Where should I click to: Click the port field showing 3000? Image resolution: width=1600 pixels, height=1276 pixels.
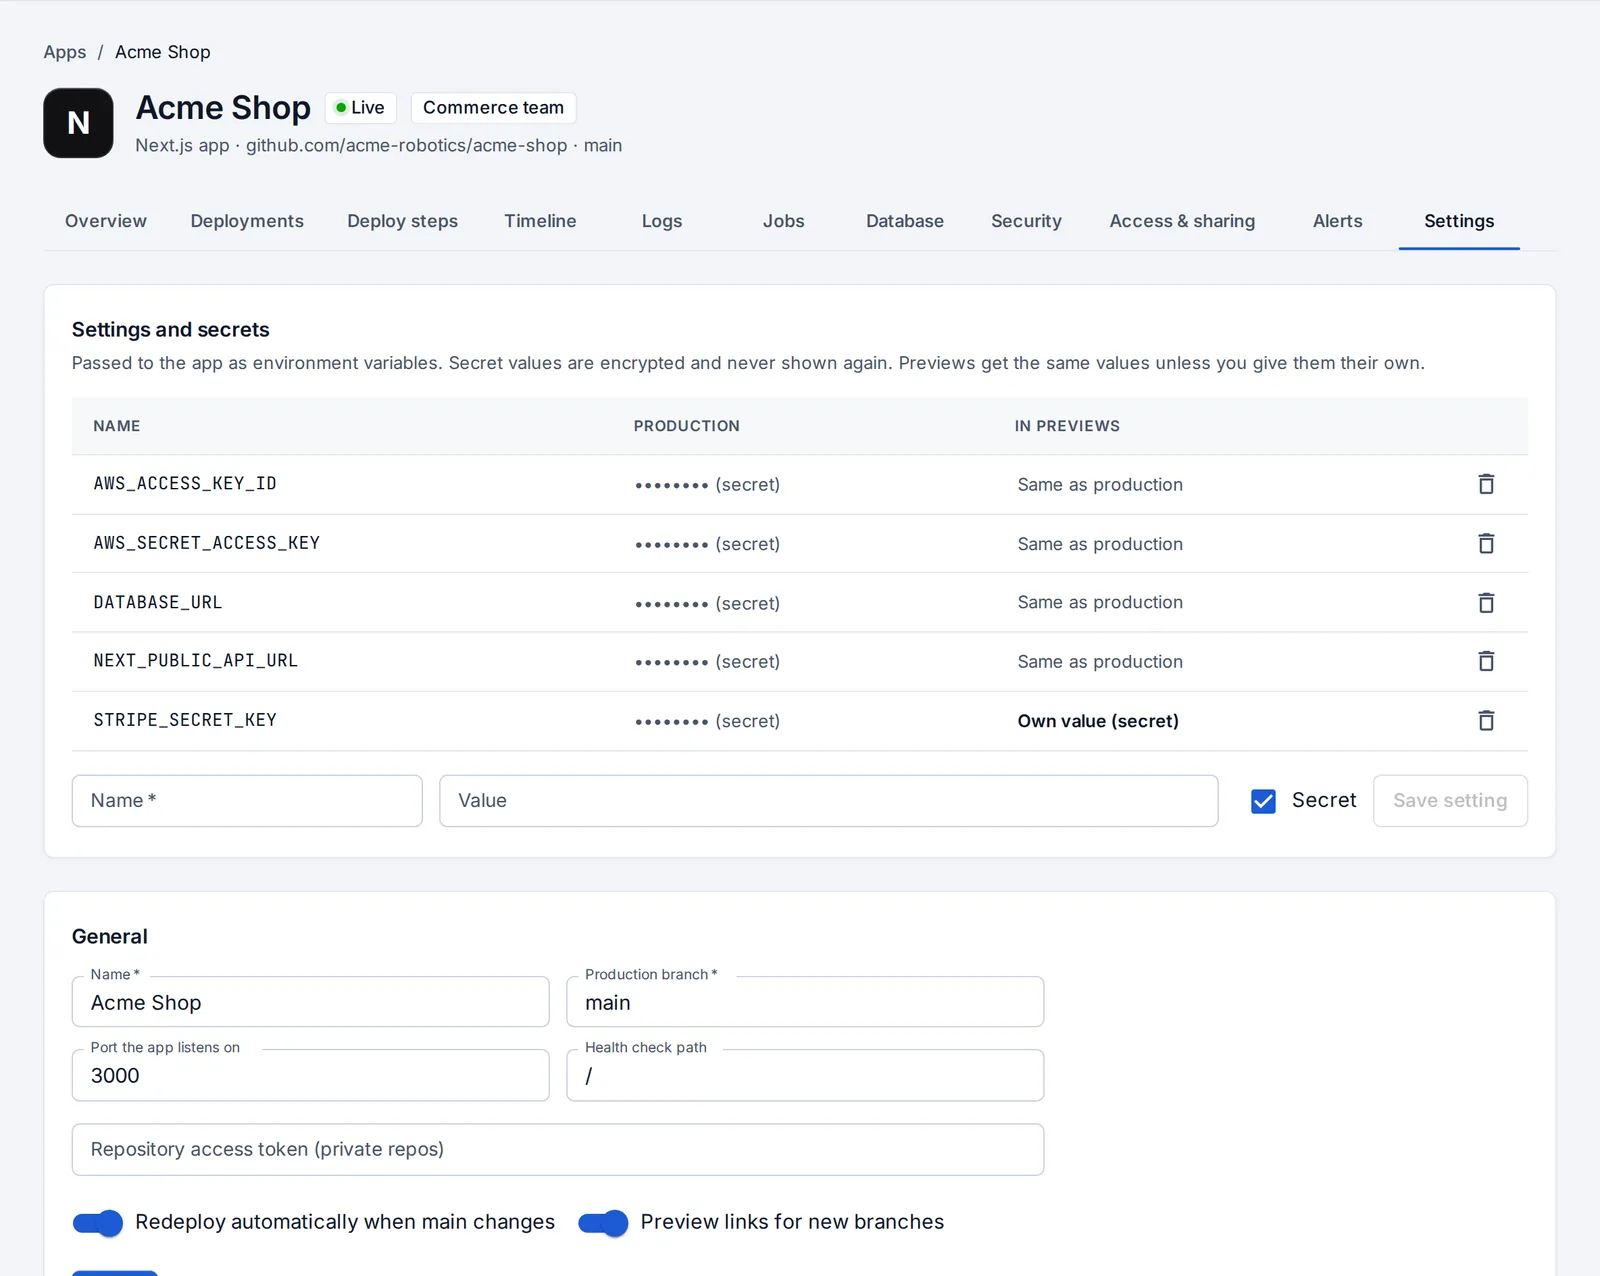(x=311, y=1075)
